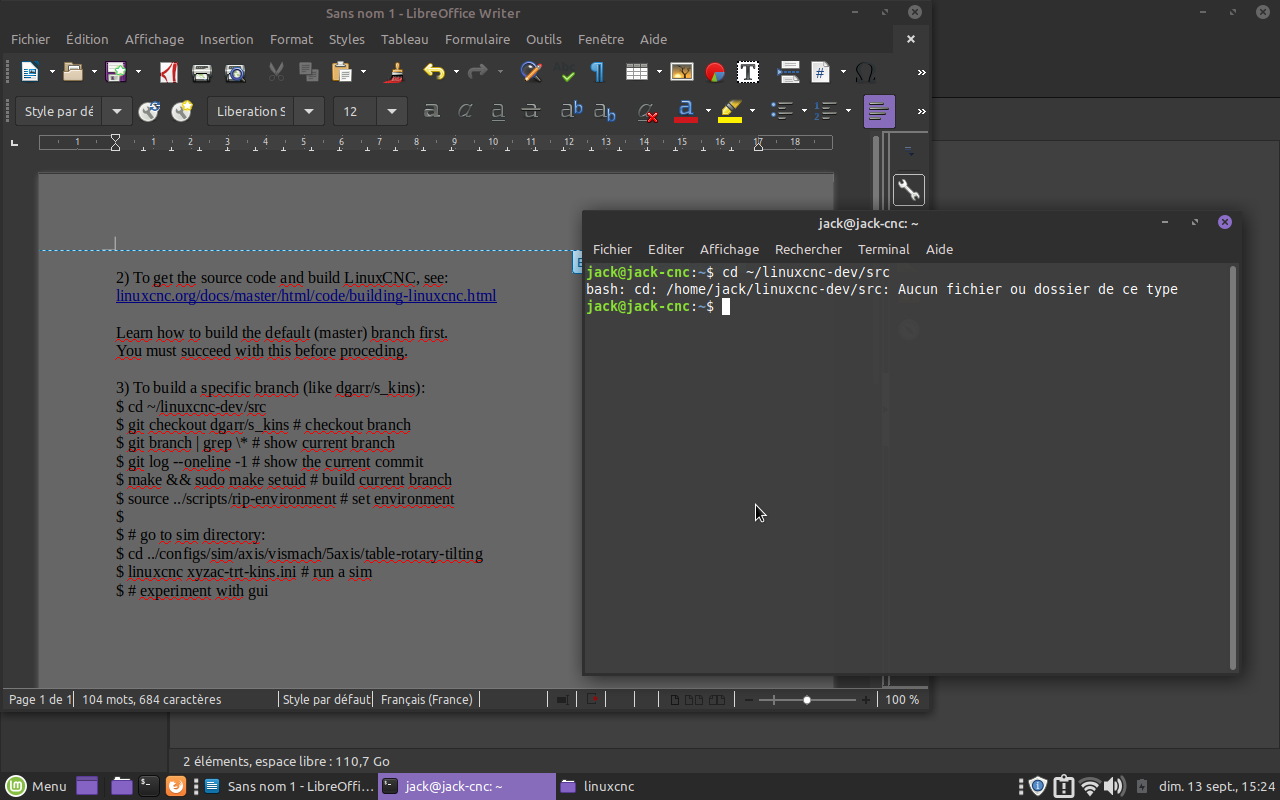Open font name Liberation dropdown arrow
The image size is (1280, 800).
click(x=309, y=111)
